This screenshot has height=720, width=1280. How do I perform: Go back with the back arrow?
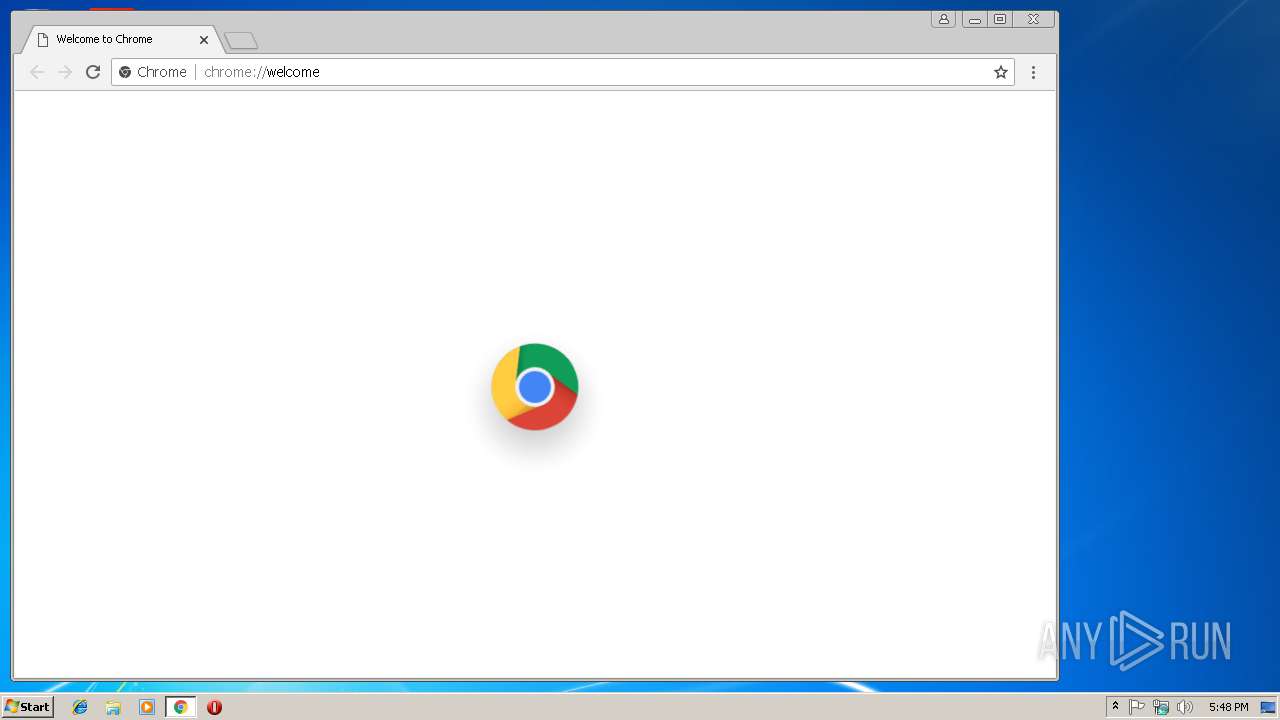pyautogui.click(x=37, y=72)
